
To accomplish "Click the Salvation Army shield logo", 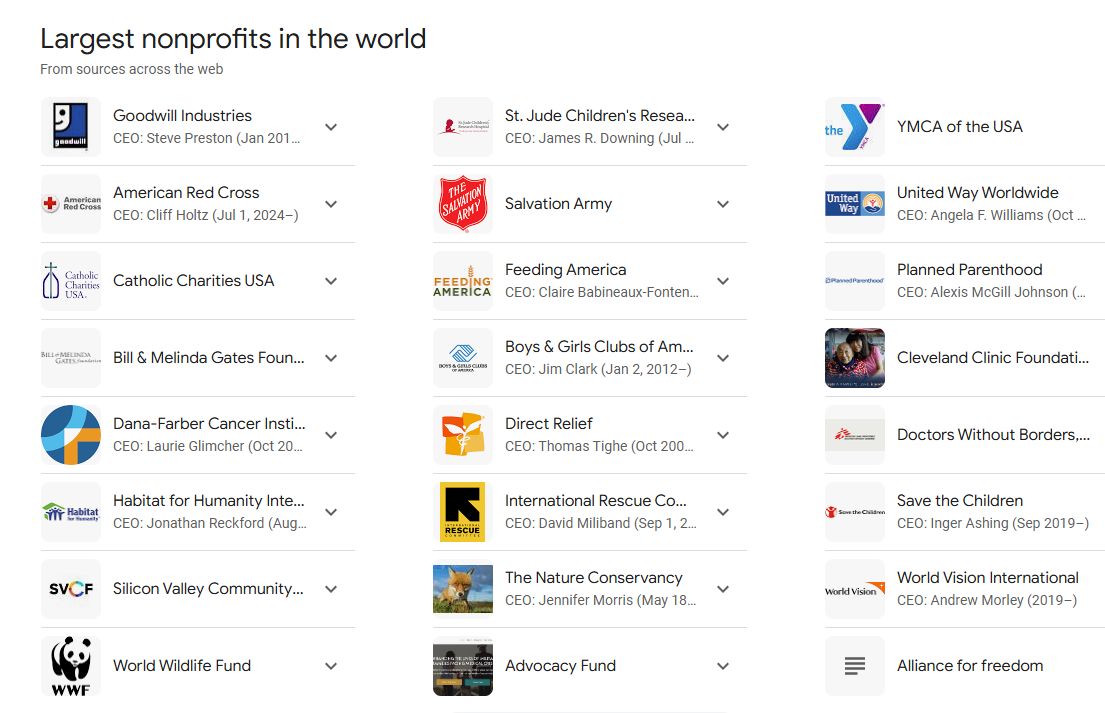I will coord(463,204).
